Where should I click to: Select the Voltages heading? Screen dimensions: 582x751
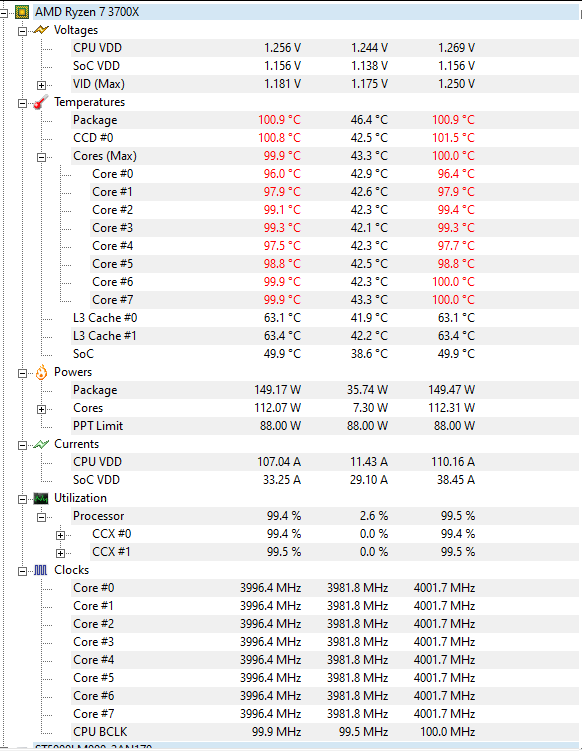[76, 30]
